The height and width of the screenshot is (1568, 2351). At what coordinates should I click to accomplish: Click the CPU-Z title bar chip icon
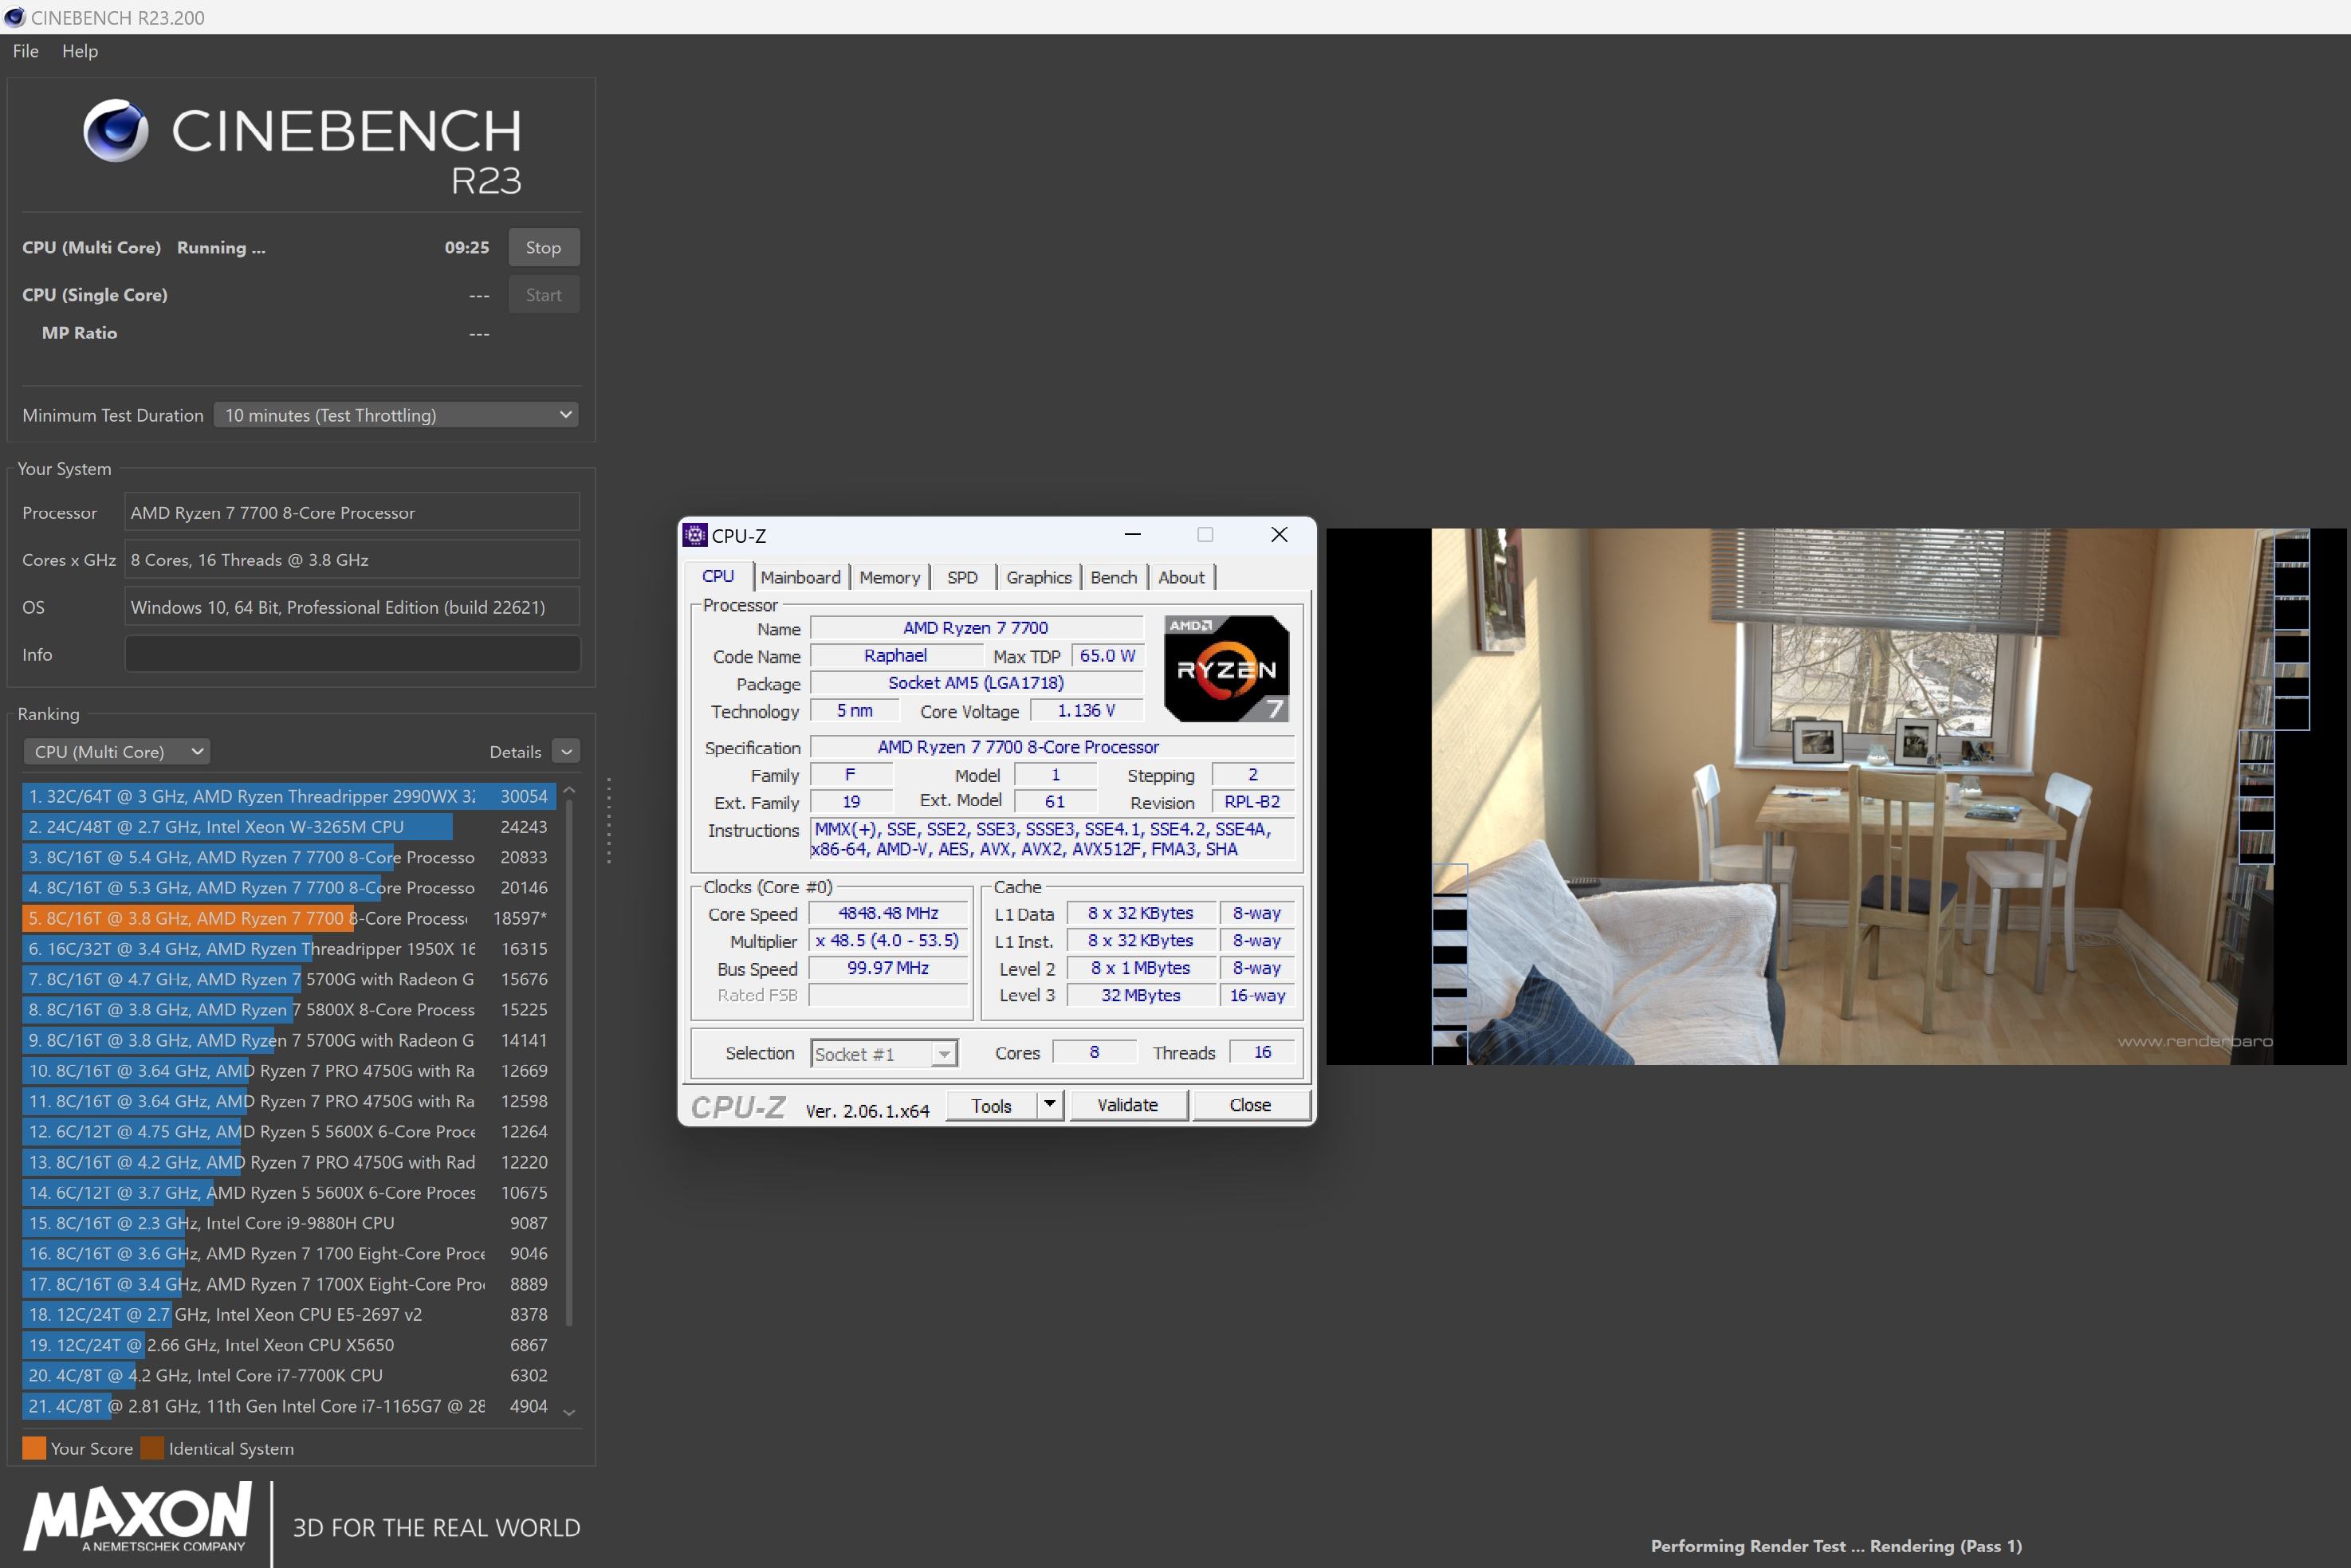(x=694, y=535)
